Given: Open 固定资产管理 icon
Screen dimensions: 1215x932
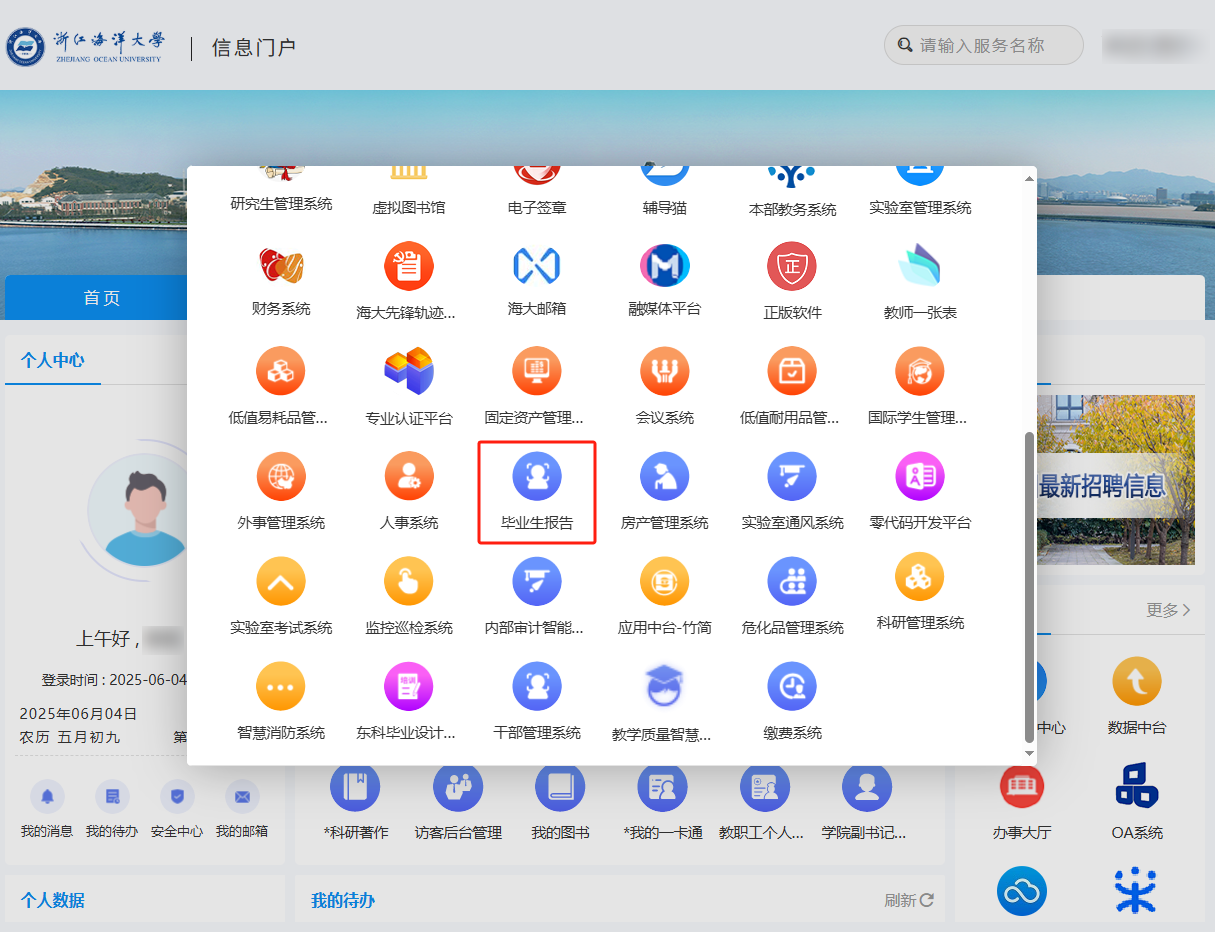Looking at the screenshot, I should pyautogui.click(x=537, y=372).
